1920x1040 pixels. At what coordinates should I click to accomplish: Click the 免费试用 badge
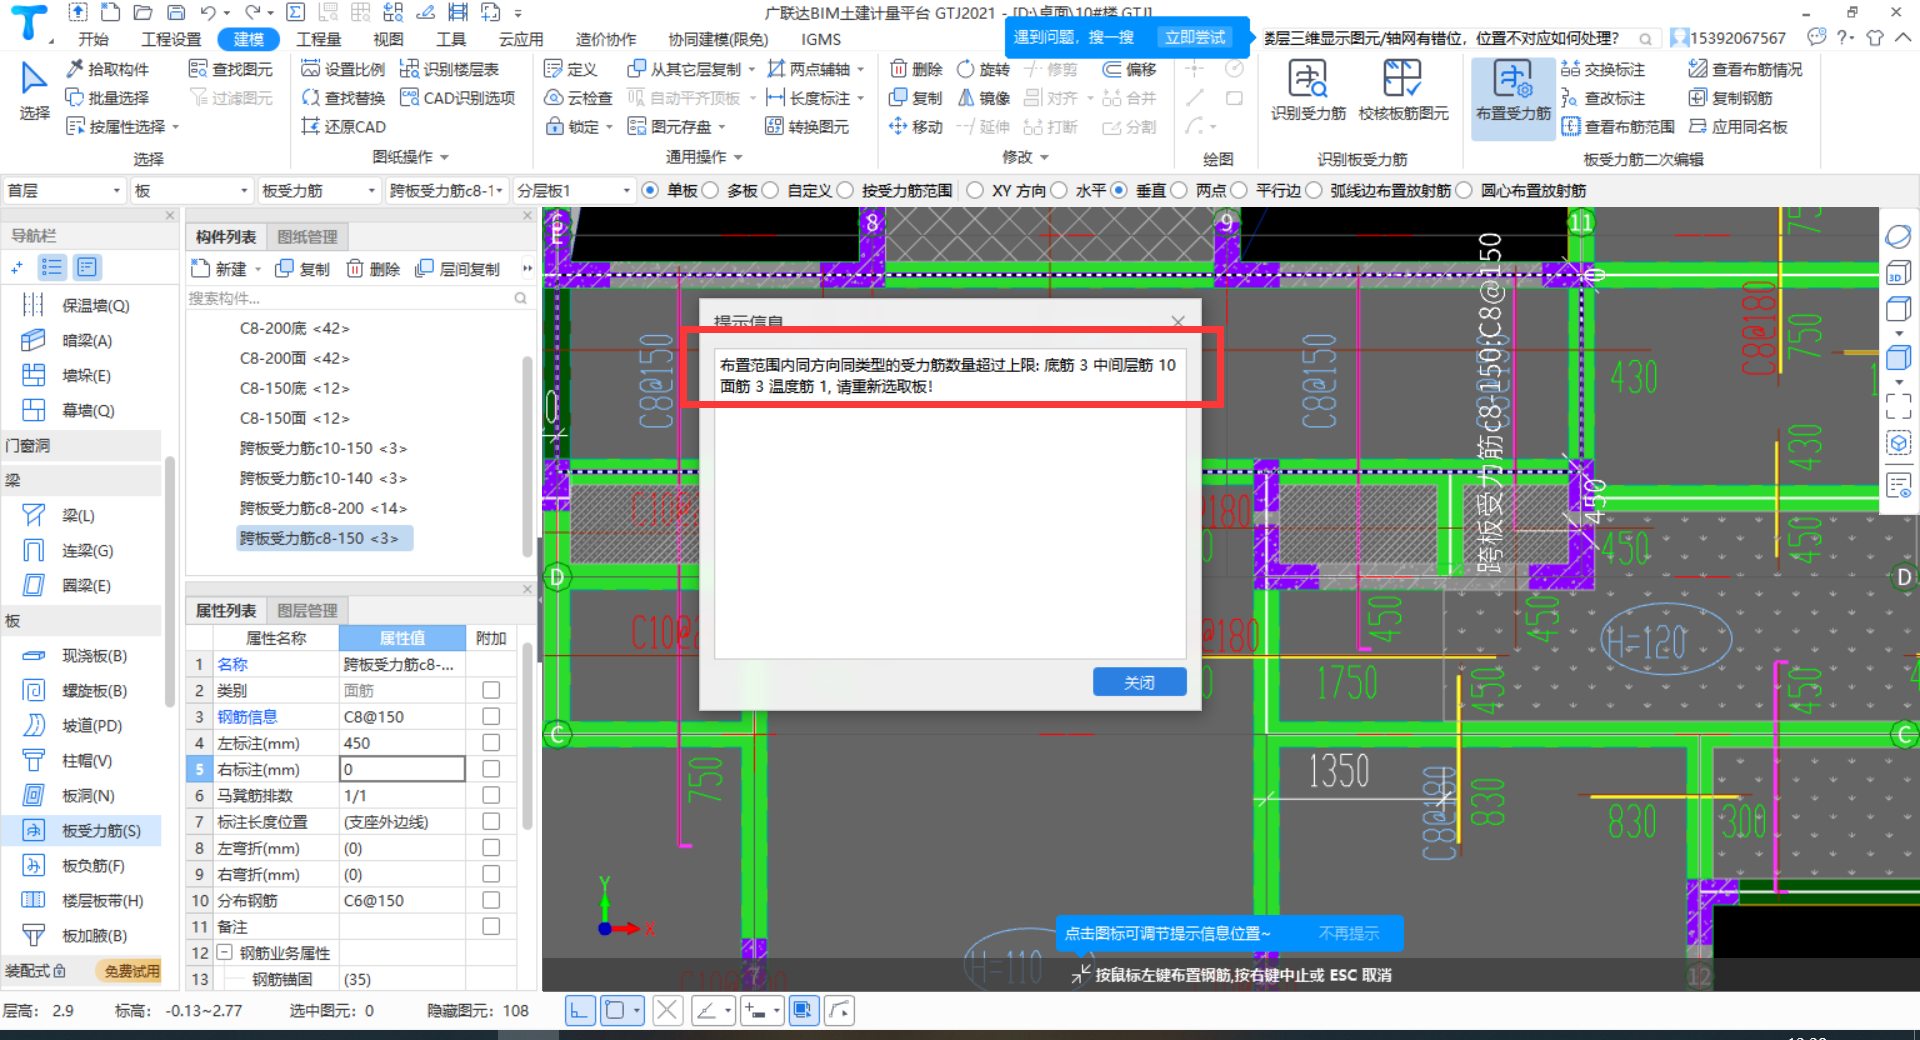pos(132,971)
